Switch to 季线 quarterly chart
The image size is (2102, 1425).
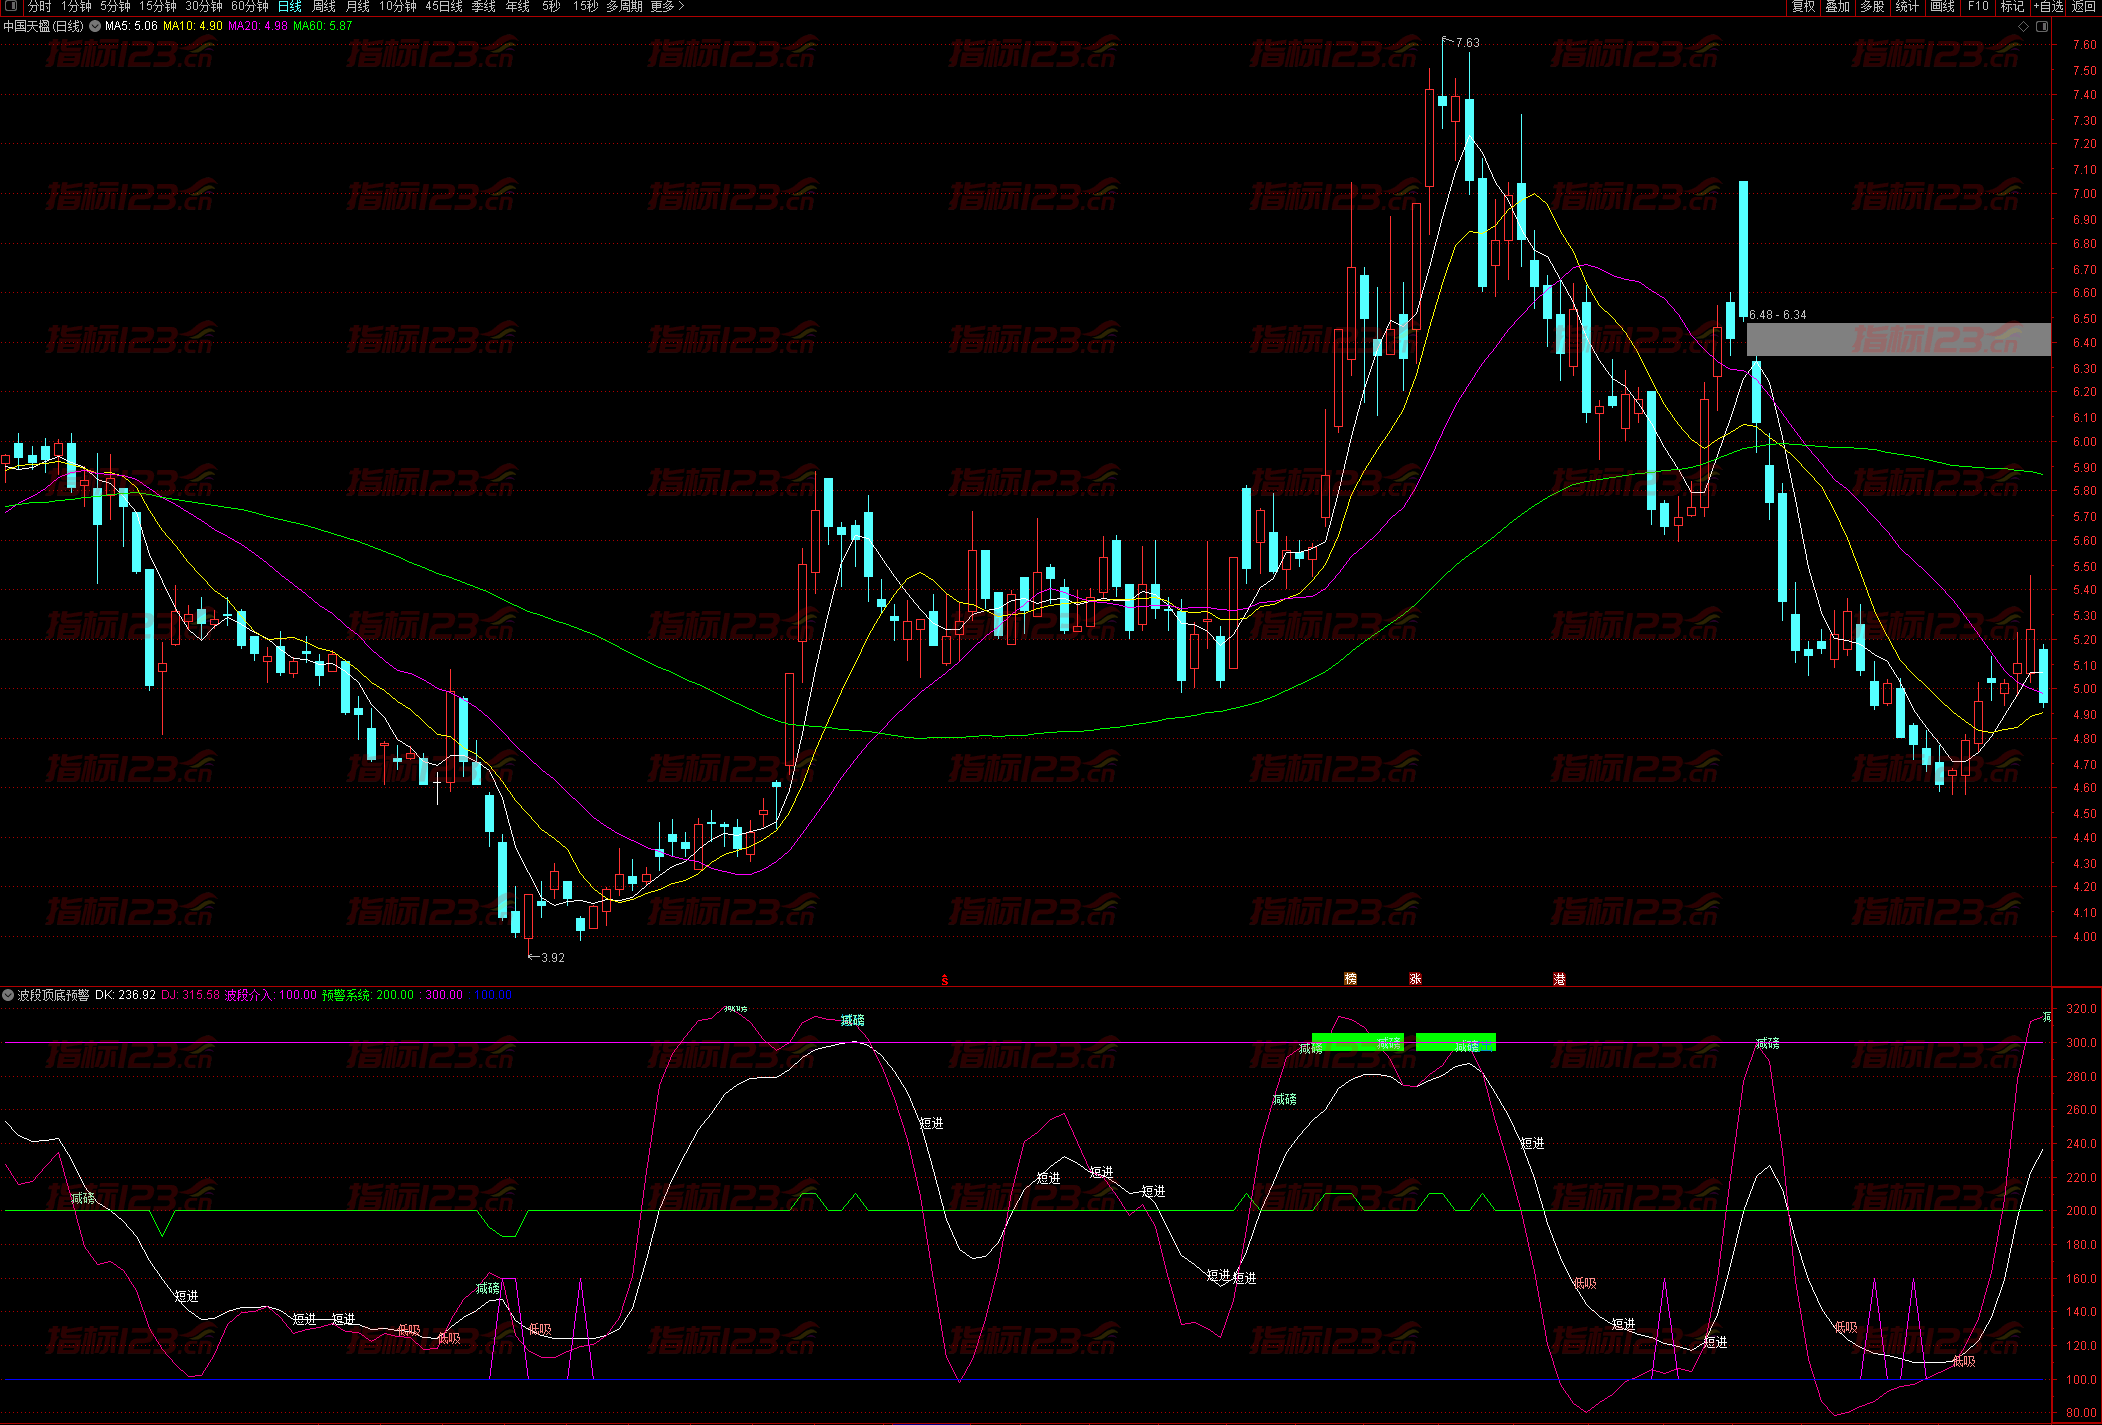pos(484,7)
